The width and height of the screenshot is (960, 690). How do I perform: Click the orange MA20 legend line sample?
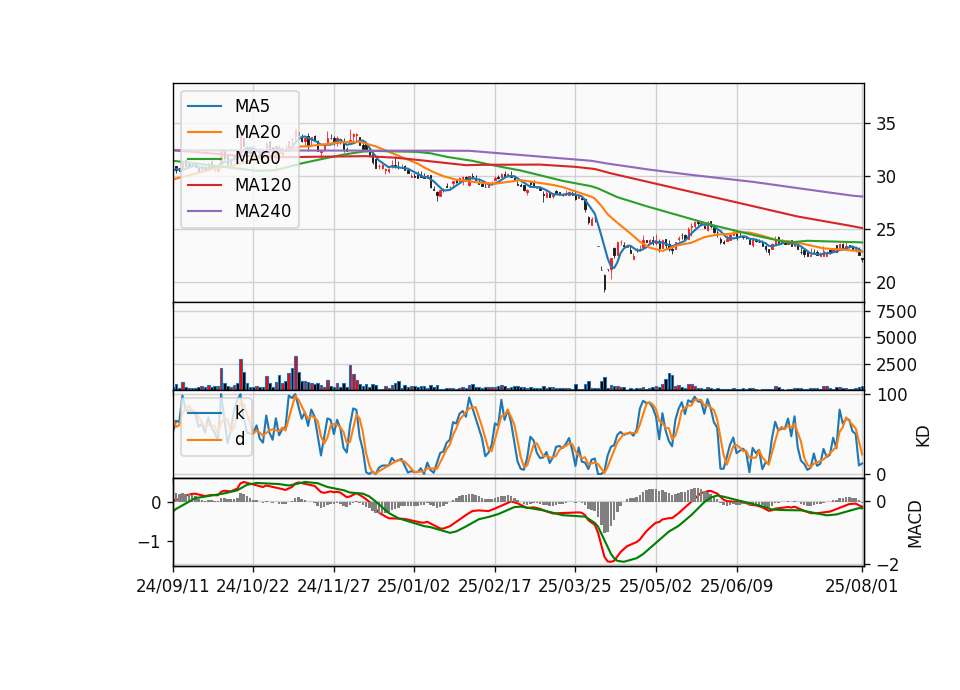(x=204, y=133)
